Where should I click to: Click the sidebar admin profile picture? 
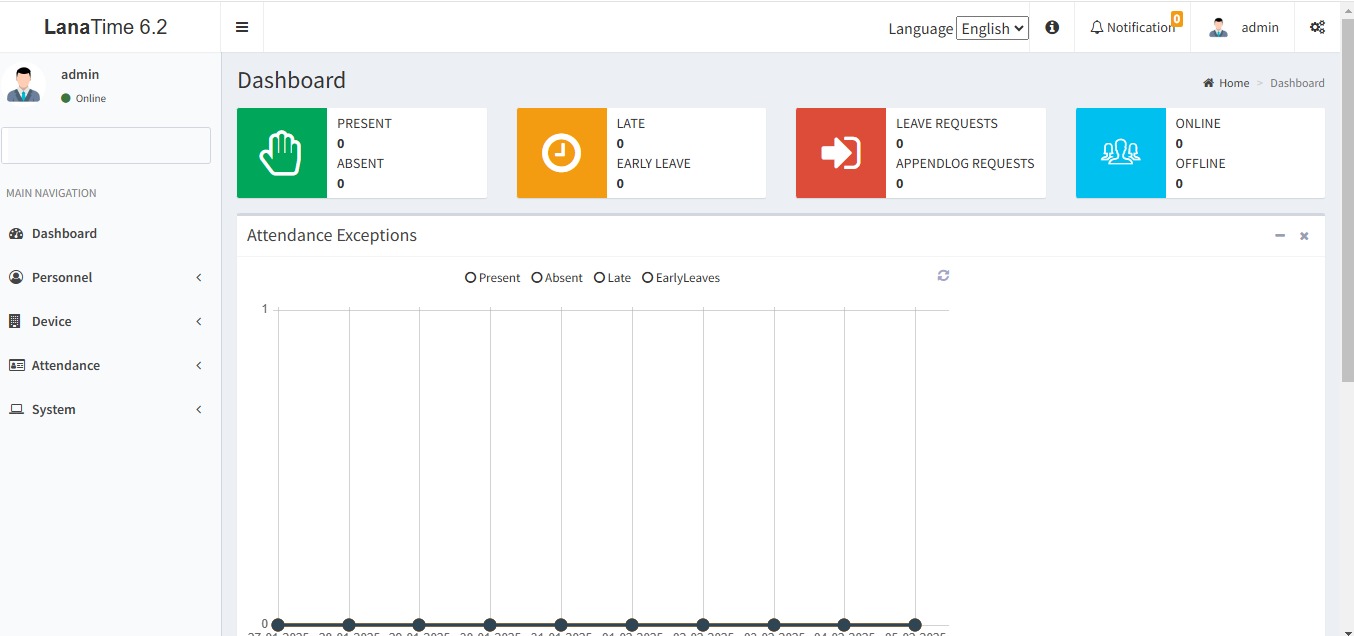point(24,84)
